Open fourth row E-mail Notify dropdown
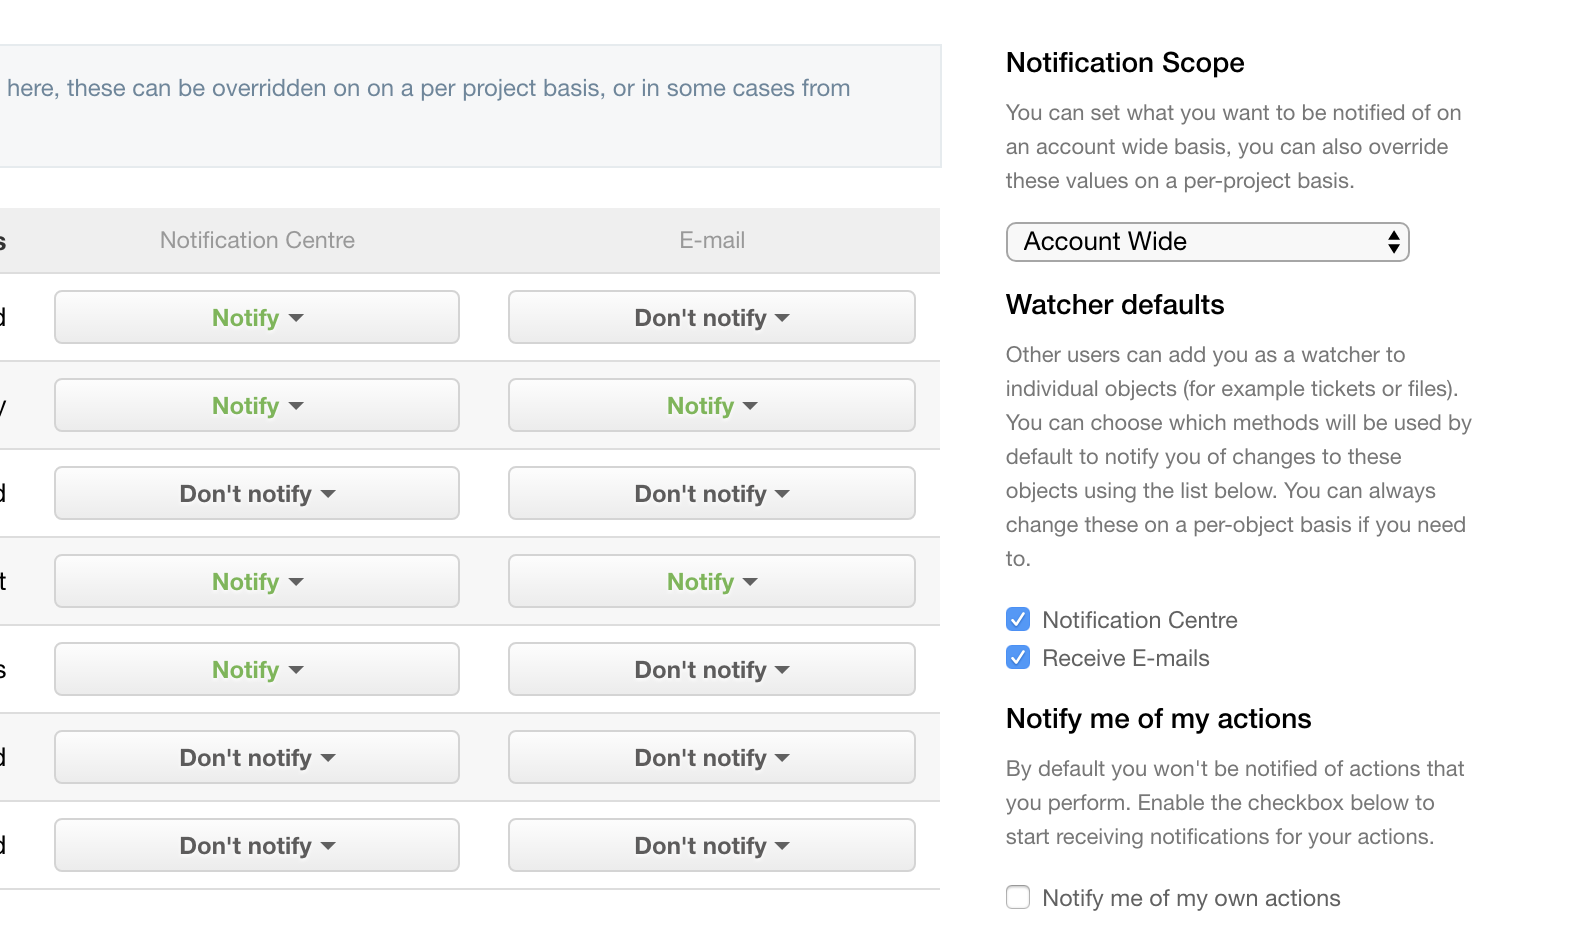Screen dimensions: 1586x952 click(x=711, y=582)
